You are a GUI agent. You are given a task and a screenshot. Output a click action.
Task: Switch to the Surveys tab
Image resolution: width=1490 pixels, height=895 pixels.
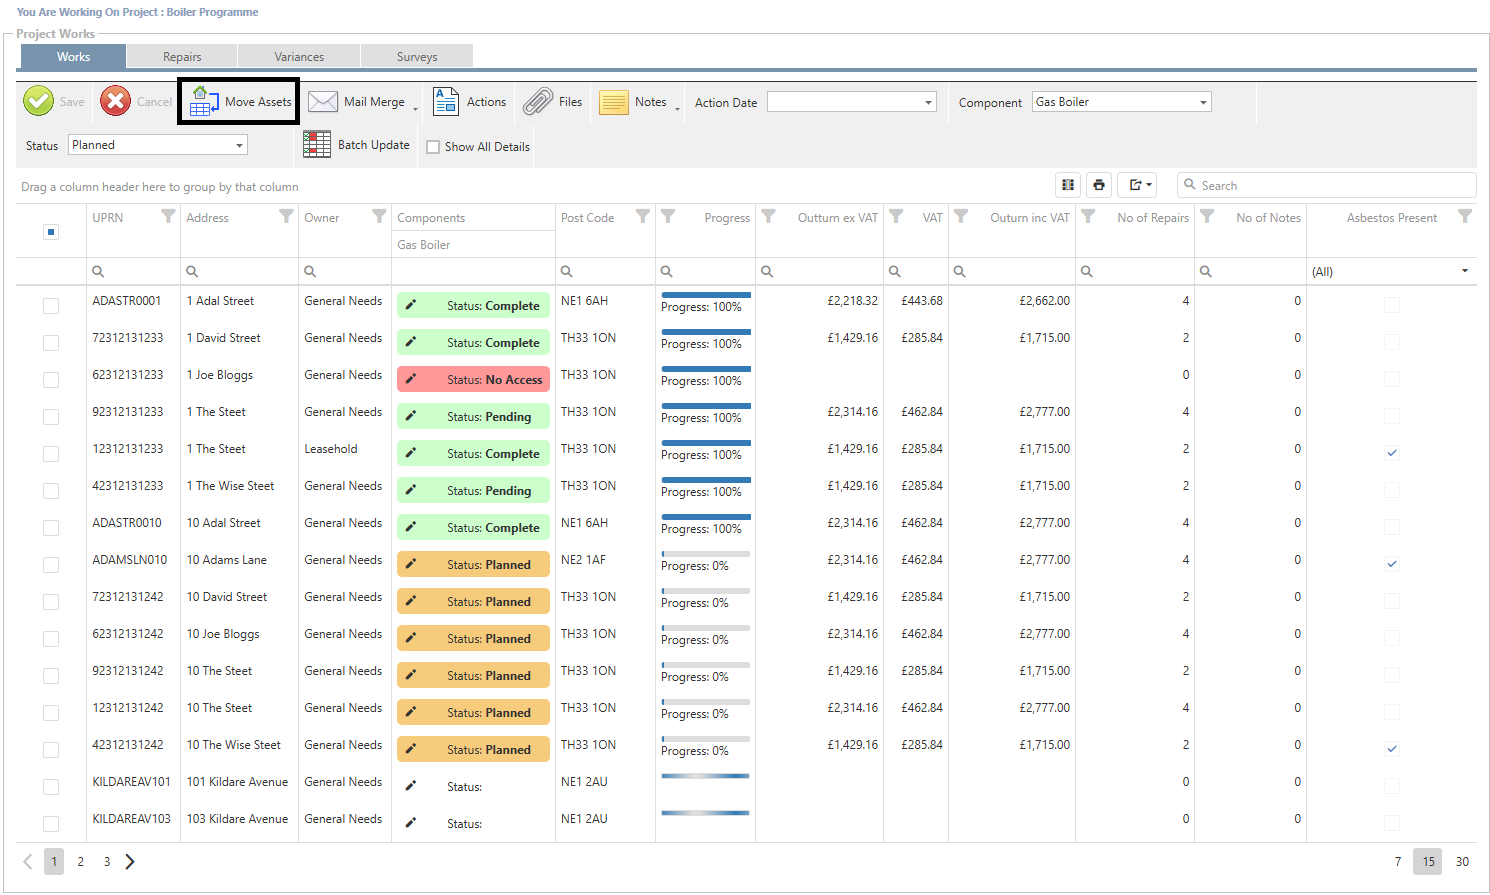tap(417, 57)
